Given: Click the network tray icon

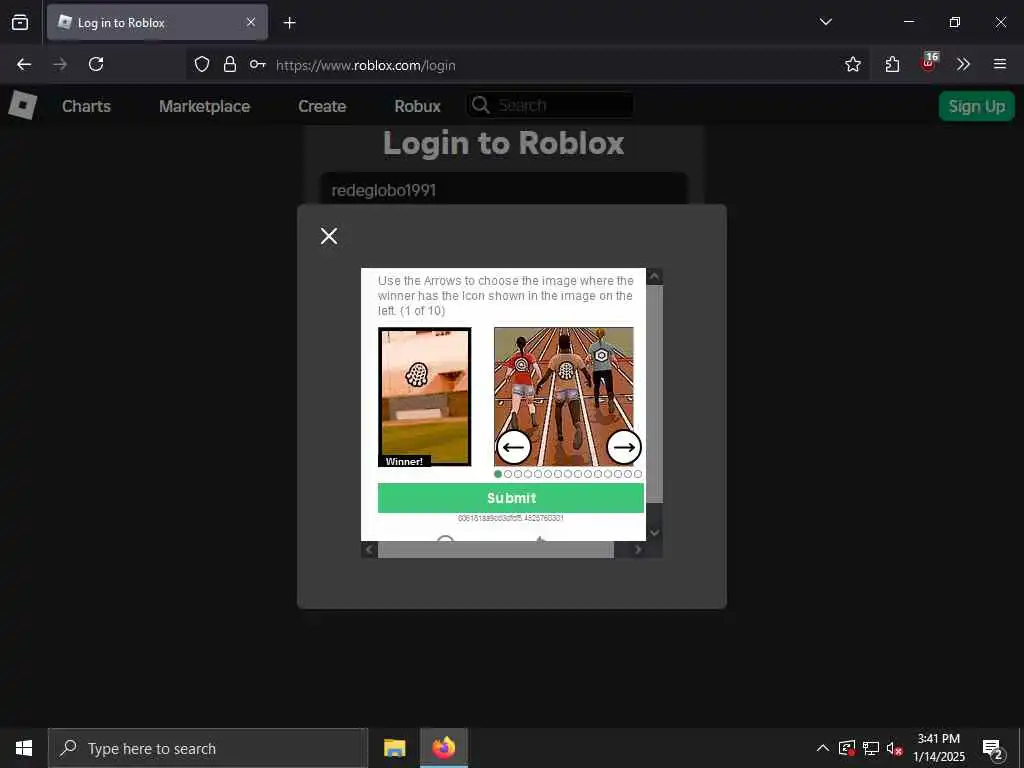Looking at the screenshot, I should coord(871,748).
